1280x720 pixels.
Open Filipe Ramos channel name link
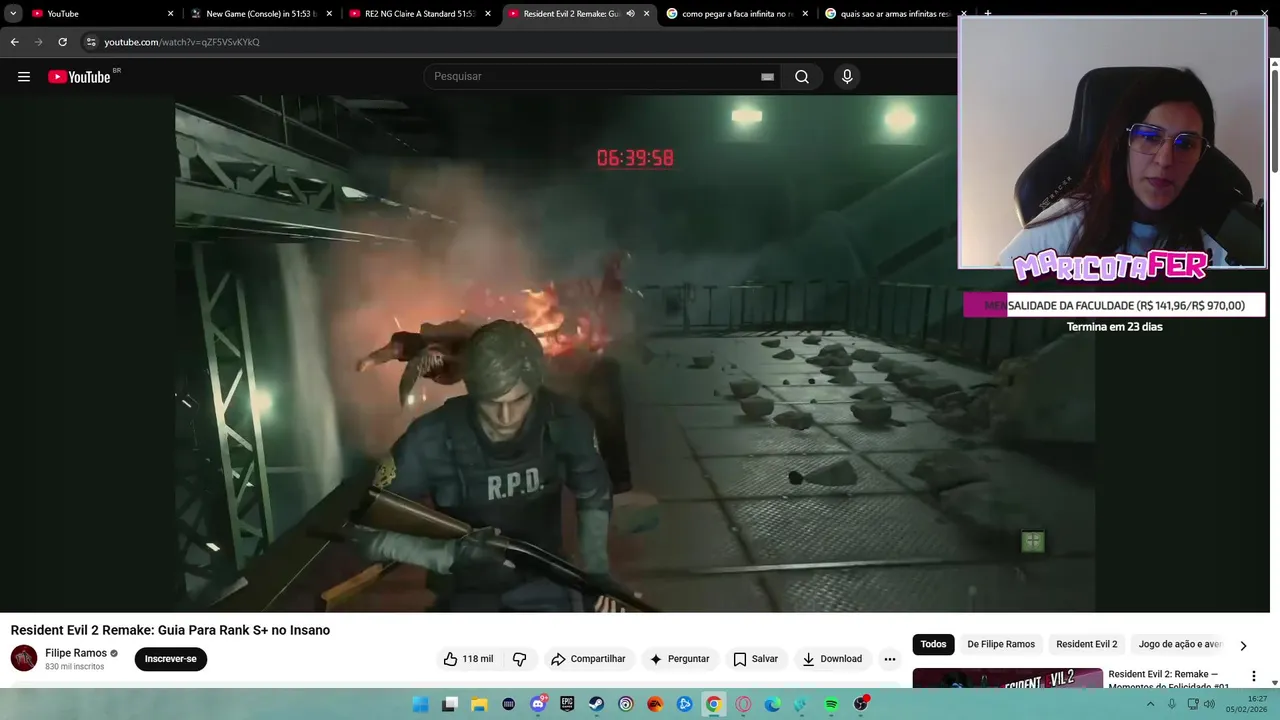pyautogui.click(x=76, y=653)
